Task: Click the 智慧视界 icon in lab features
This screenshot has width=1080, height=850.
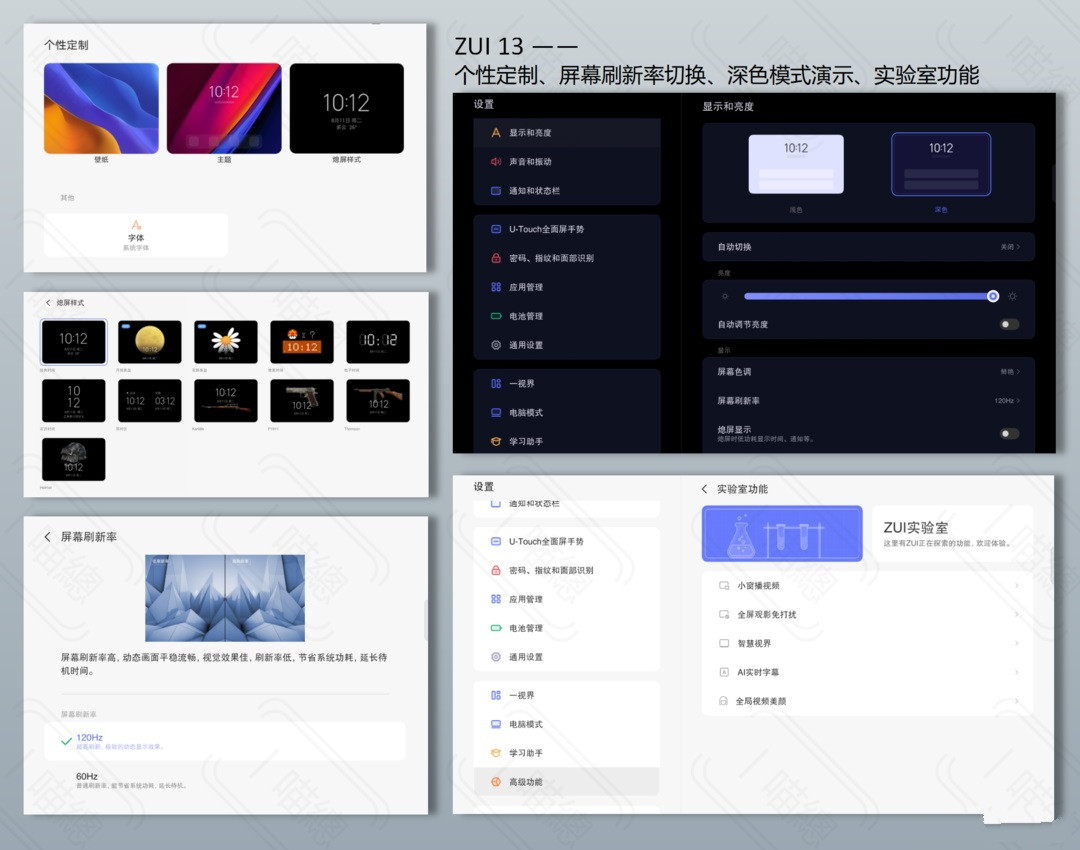Action: 724,643
